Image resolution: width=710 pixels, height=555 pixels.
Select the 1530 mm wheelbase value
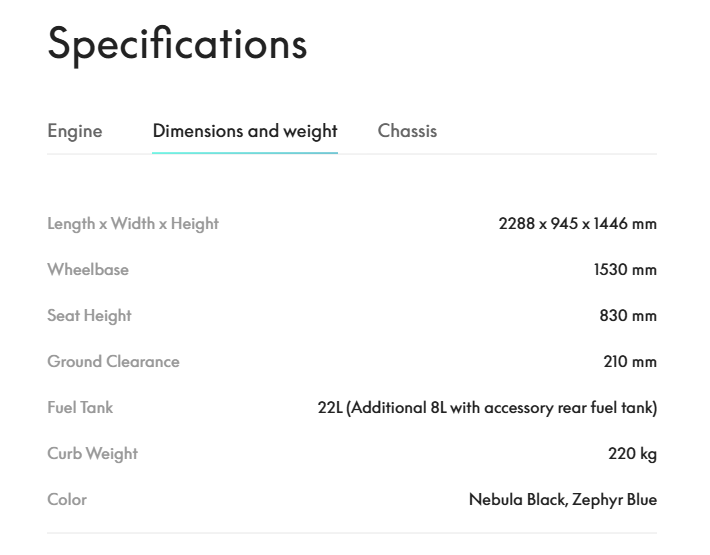pyautogui.click(x=625, y=269)
